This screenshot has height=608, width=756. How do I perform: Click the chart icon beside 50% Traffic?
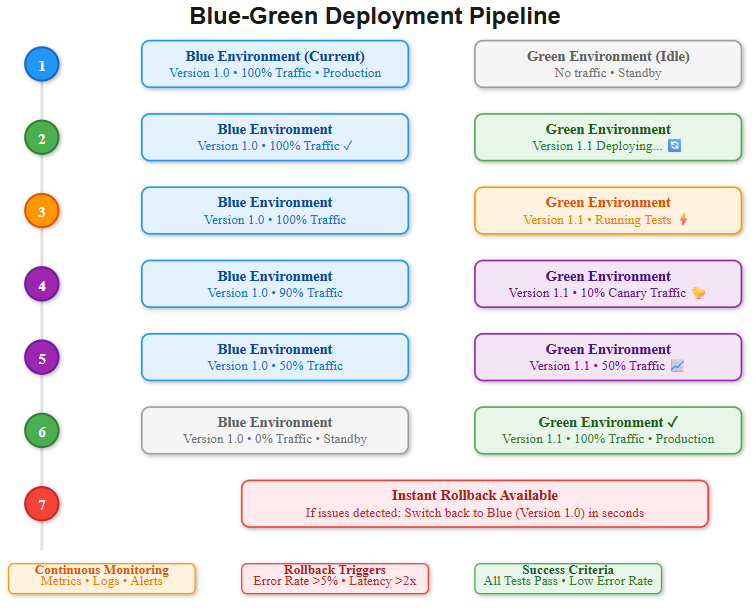pos(677,366)
